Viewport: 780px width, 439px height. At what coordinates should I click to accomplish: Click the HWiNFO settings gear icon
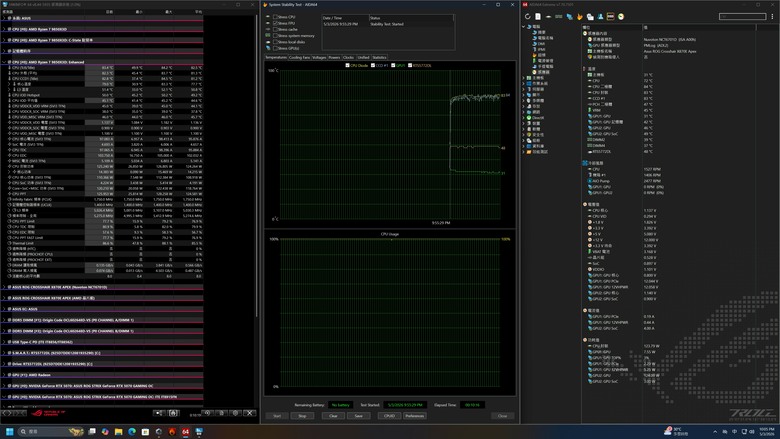235,413
